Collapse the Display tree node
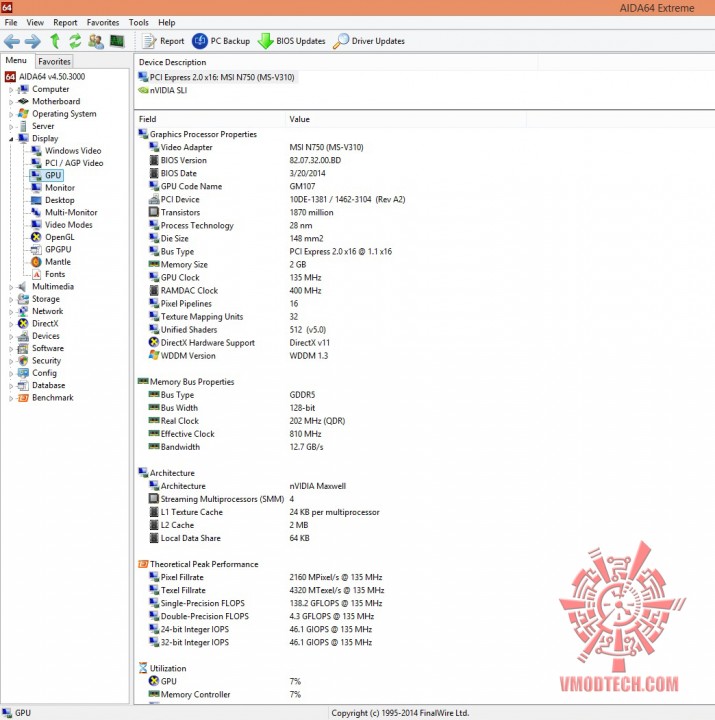Screen dimensions: 715x720 tap(11, 139)
